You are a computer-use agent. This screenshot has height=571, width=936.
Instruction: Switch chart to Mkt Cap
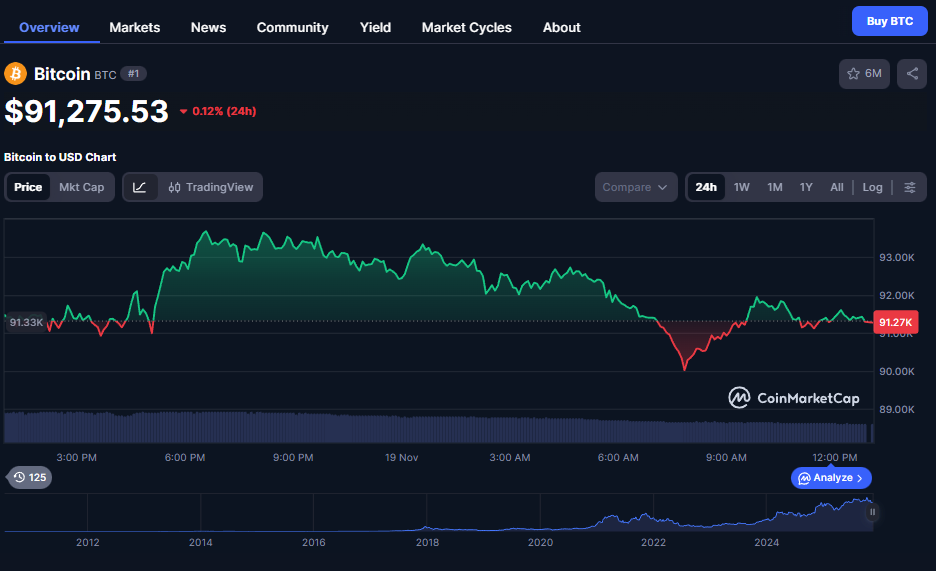(x=82, y=187)
